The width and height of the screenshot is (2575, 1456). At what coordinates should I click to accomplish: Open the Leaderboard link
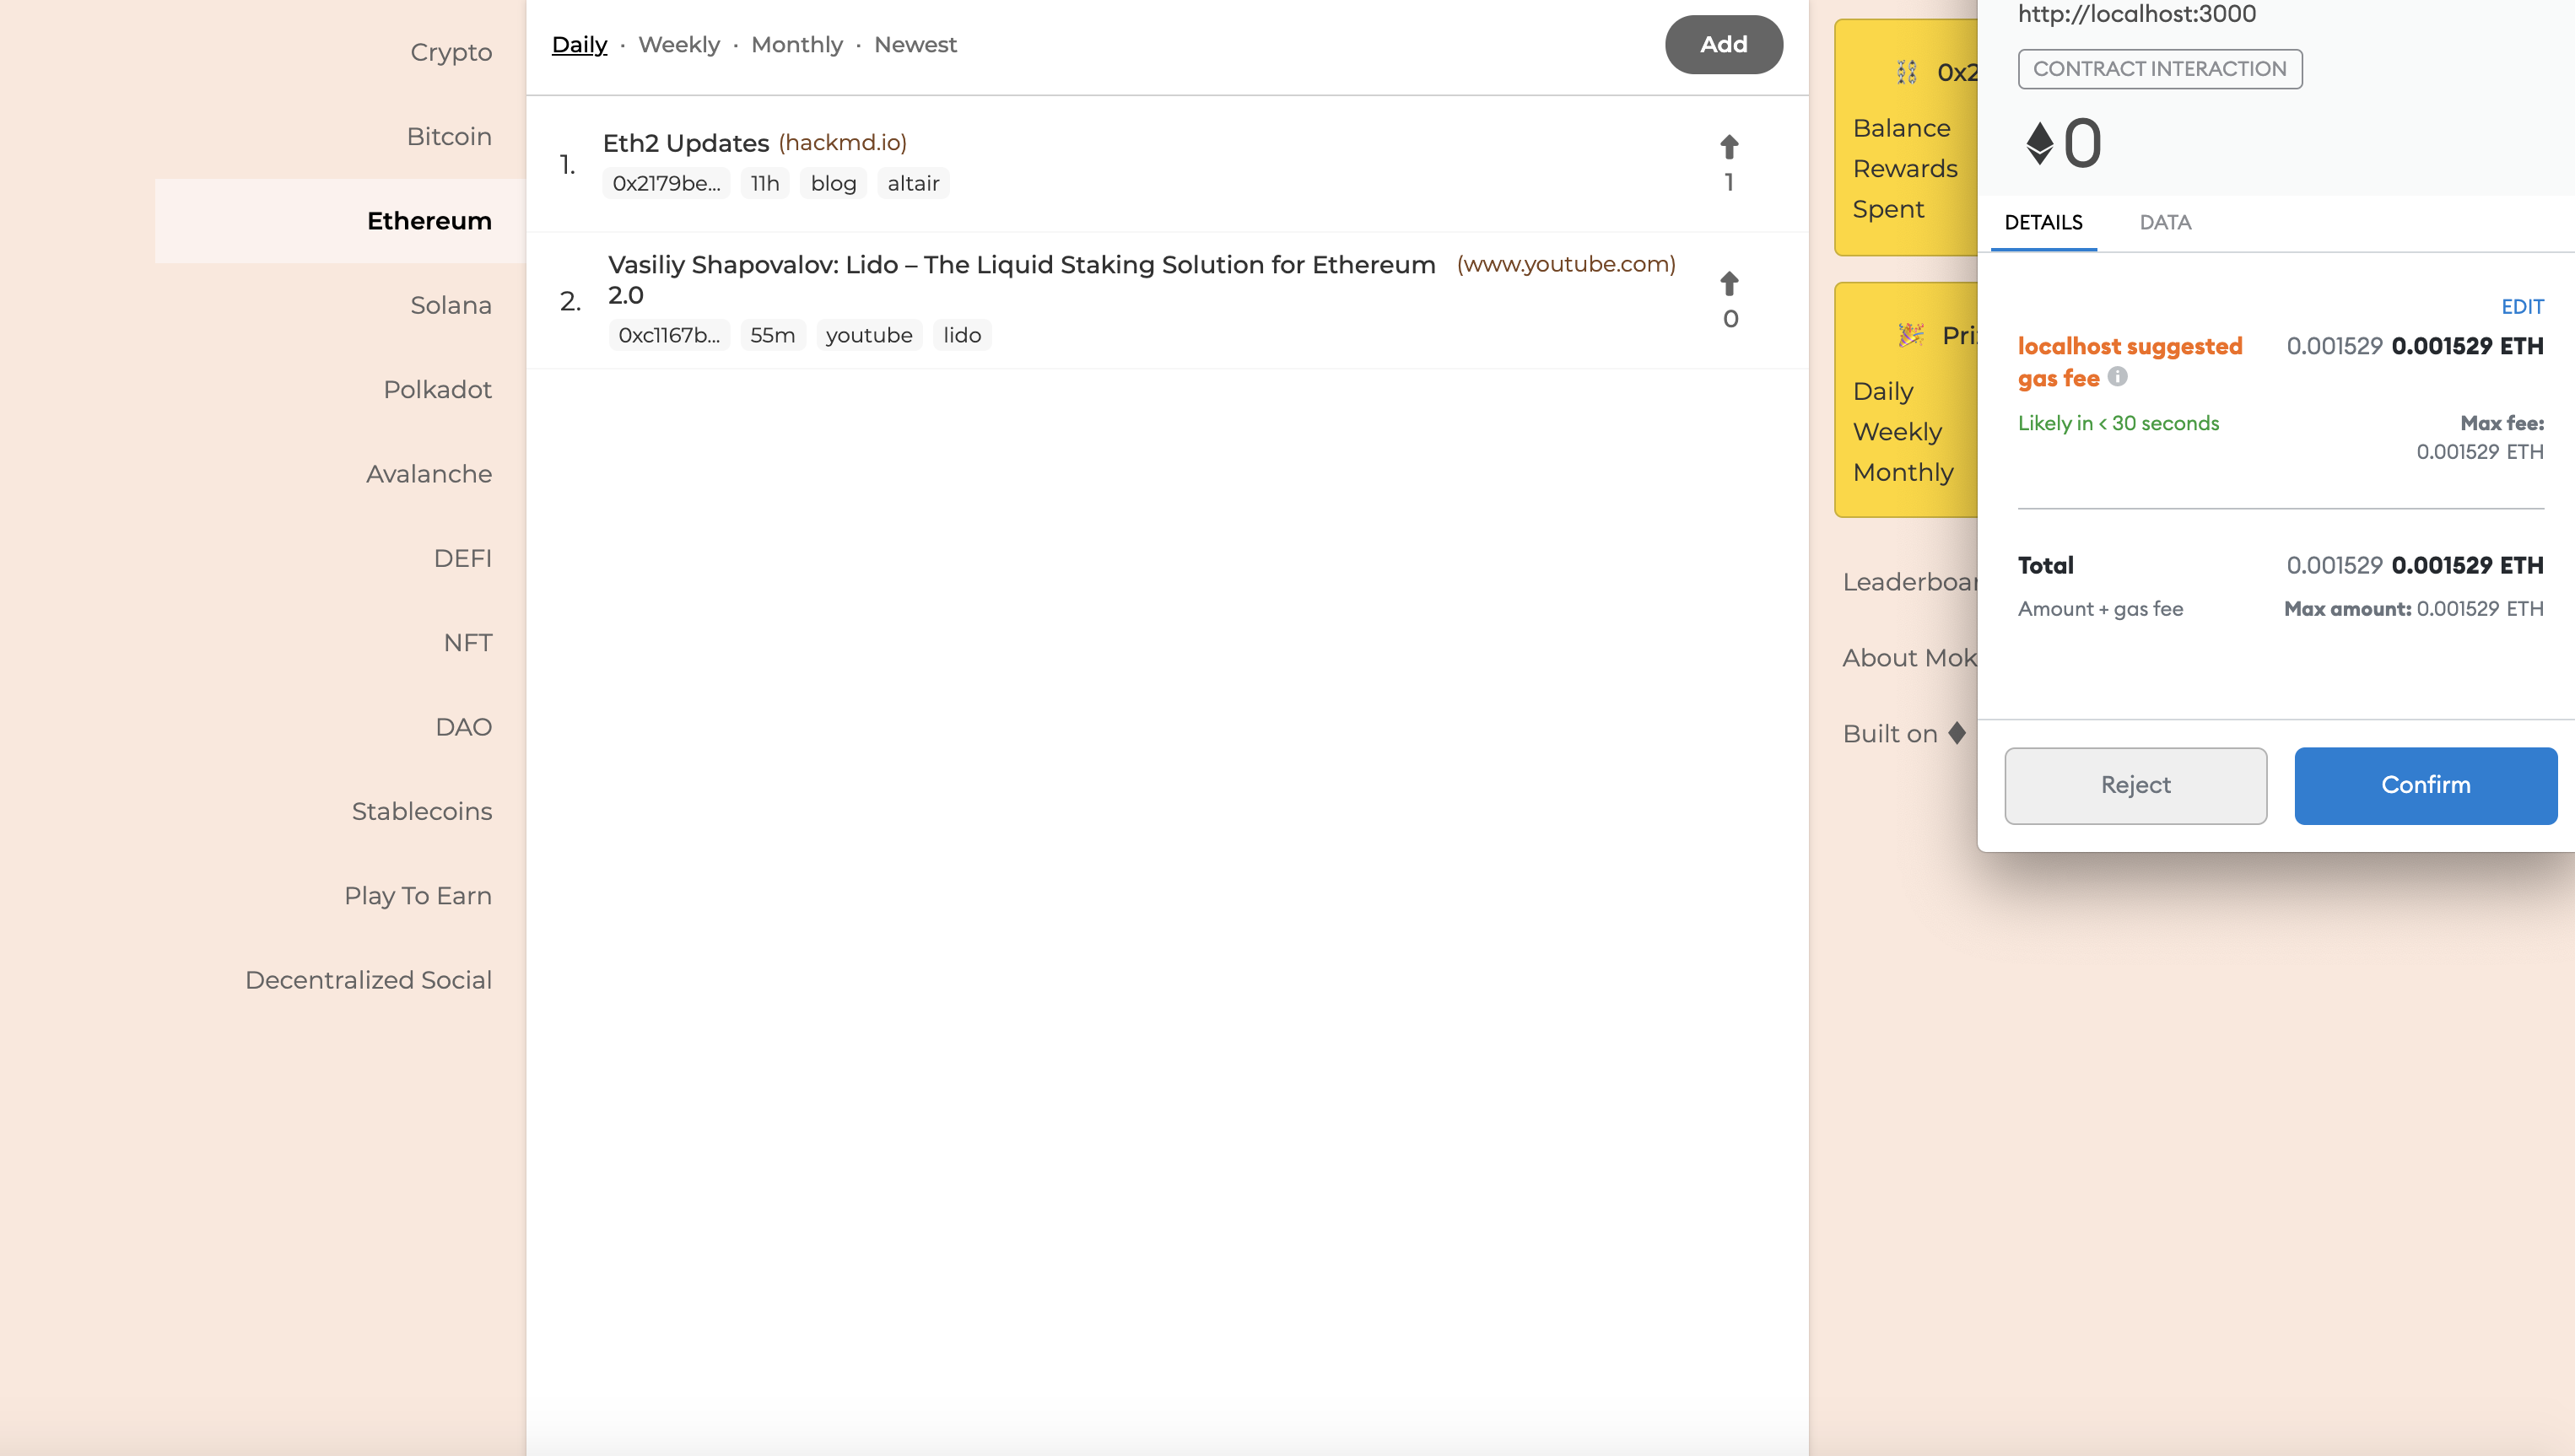[1910, 582]
